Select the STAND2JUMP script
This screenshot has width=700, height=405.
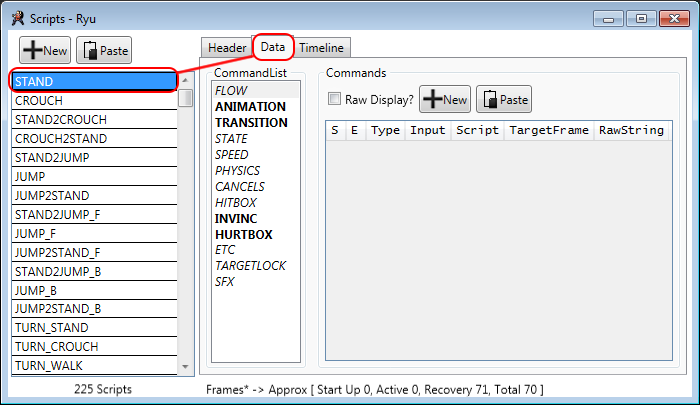coord(93,158)
